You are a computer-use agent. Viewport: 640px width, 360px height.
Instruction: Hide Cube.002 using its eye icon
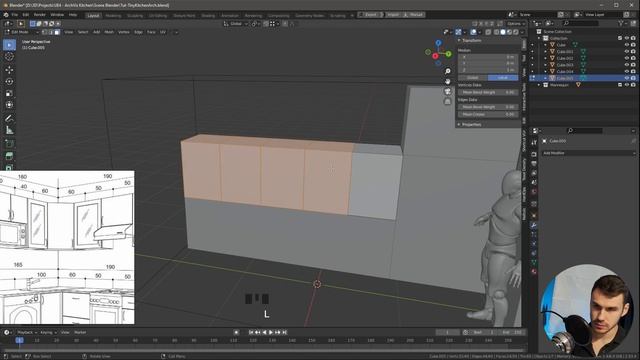tap(627, 58)
